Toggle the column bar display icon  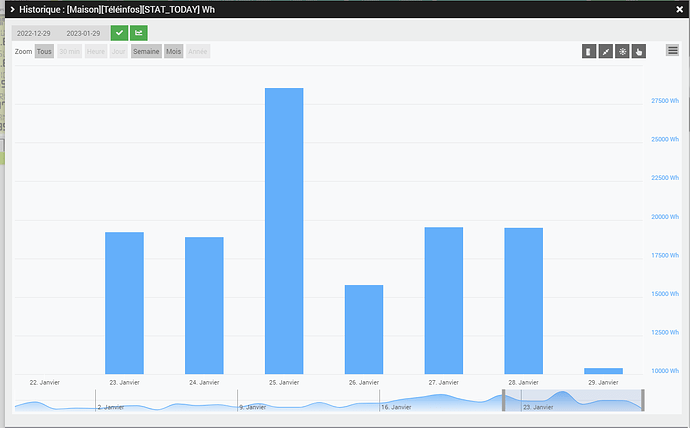point(589,51)
